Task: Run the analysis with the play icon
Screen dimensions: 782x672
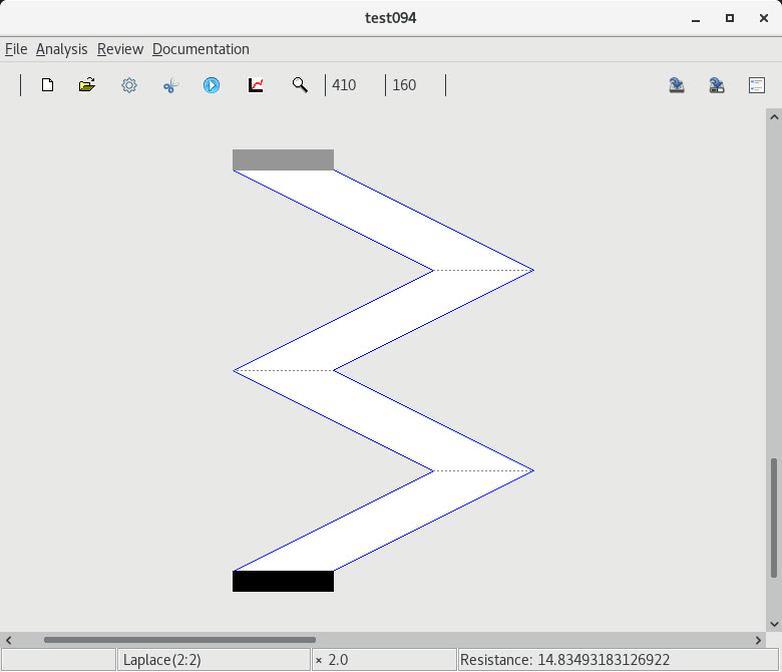Action: click(x=211, y=85)
